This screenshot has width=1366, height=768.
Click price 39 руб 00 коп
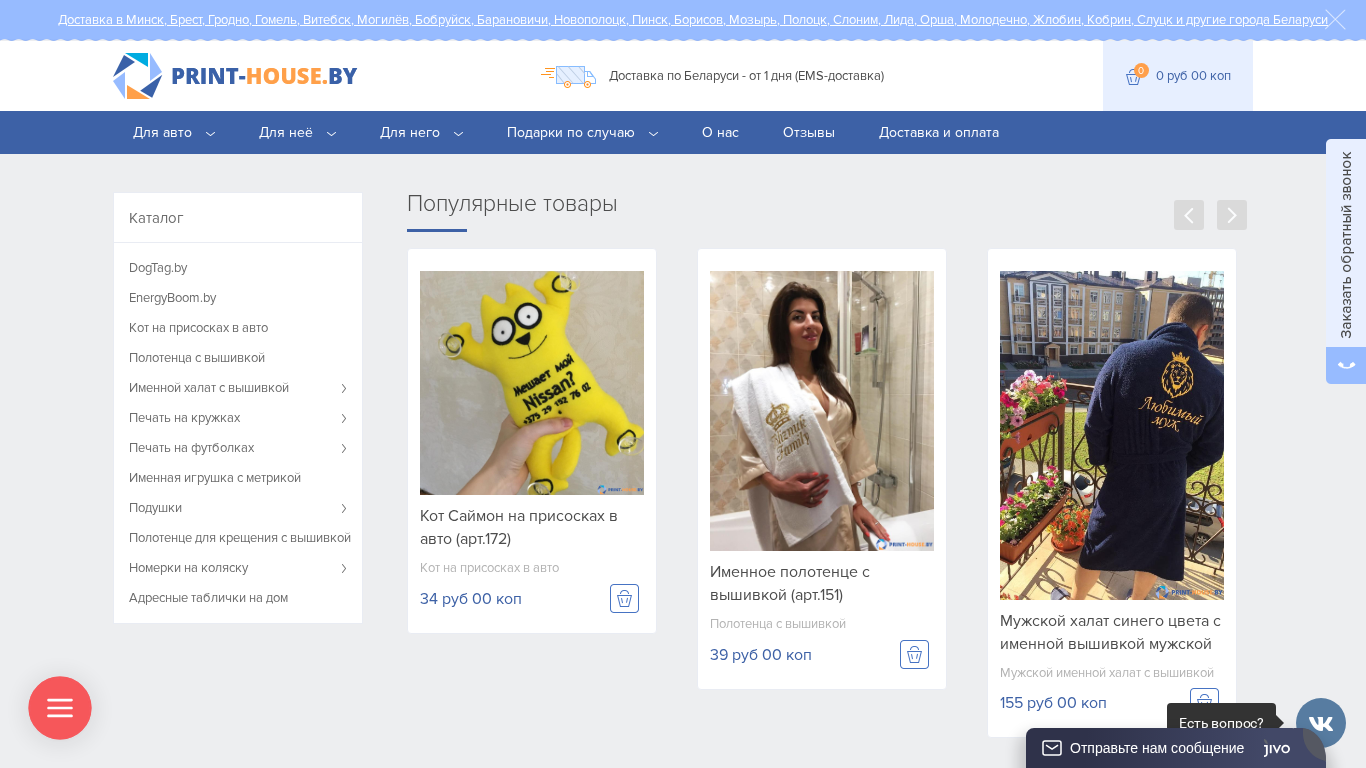[x=761, y=655]
